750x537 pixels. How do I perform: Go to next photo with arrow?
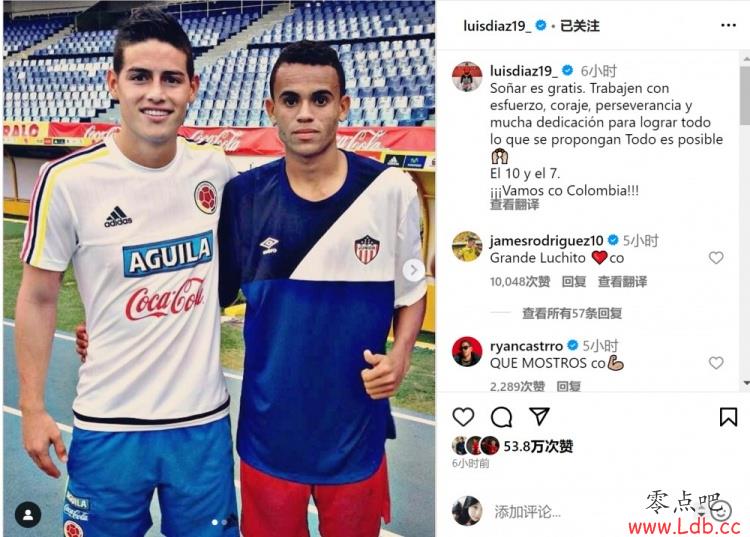(x=414, y=270)
